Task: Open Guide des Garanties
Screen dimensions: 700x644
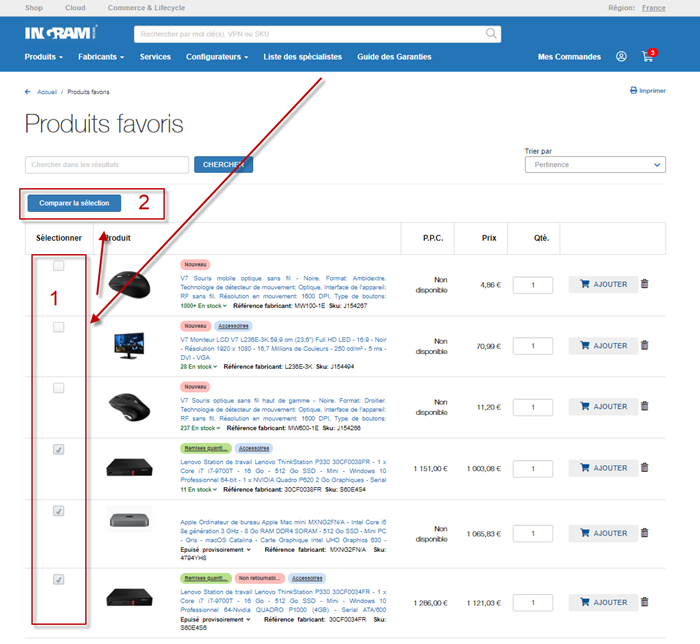Action: (x=394, y=57)
